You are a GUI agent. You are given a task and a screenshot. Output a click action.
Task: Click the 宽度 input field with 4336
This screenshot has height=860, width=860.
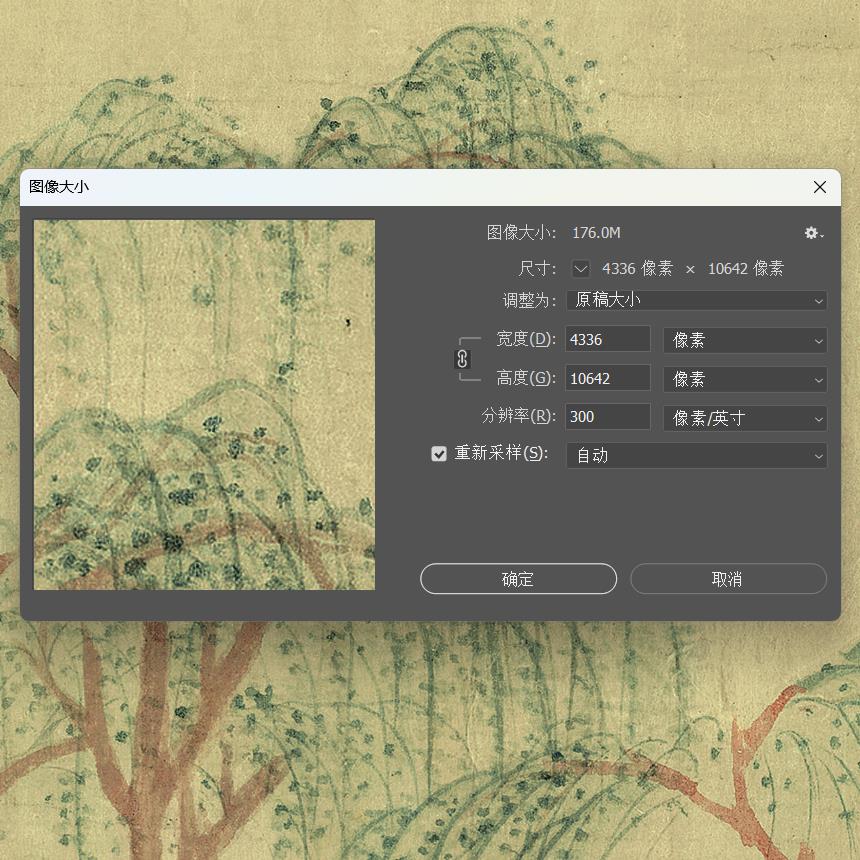(x=608, y=340)
